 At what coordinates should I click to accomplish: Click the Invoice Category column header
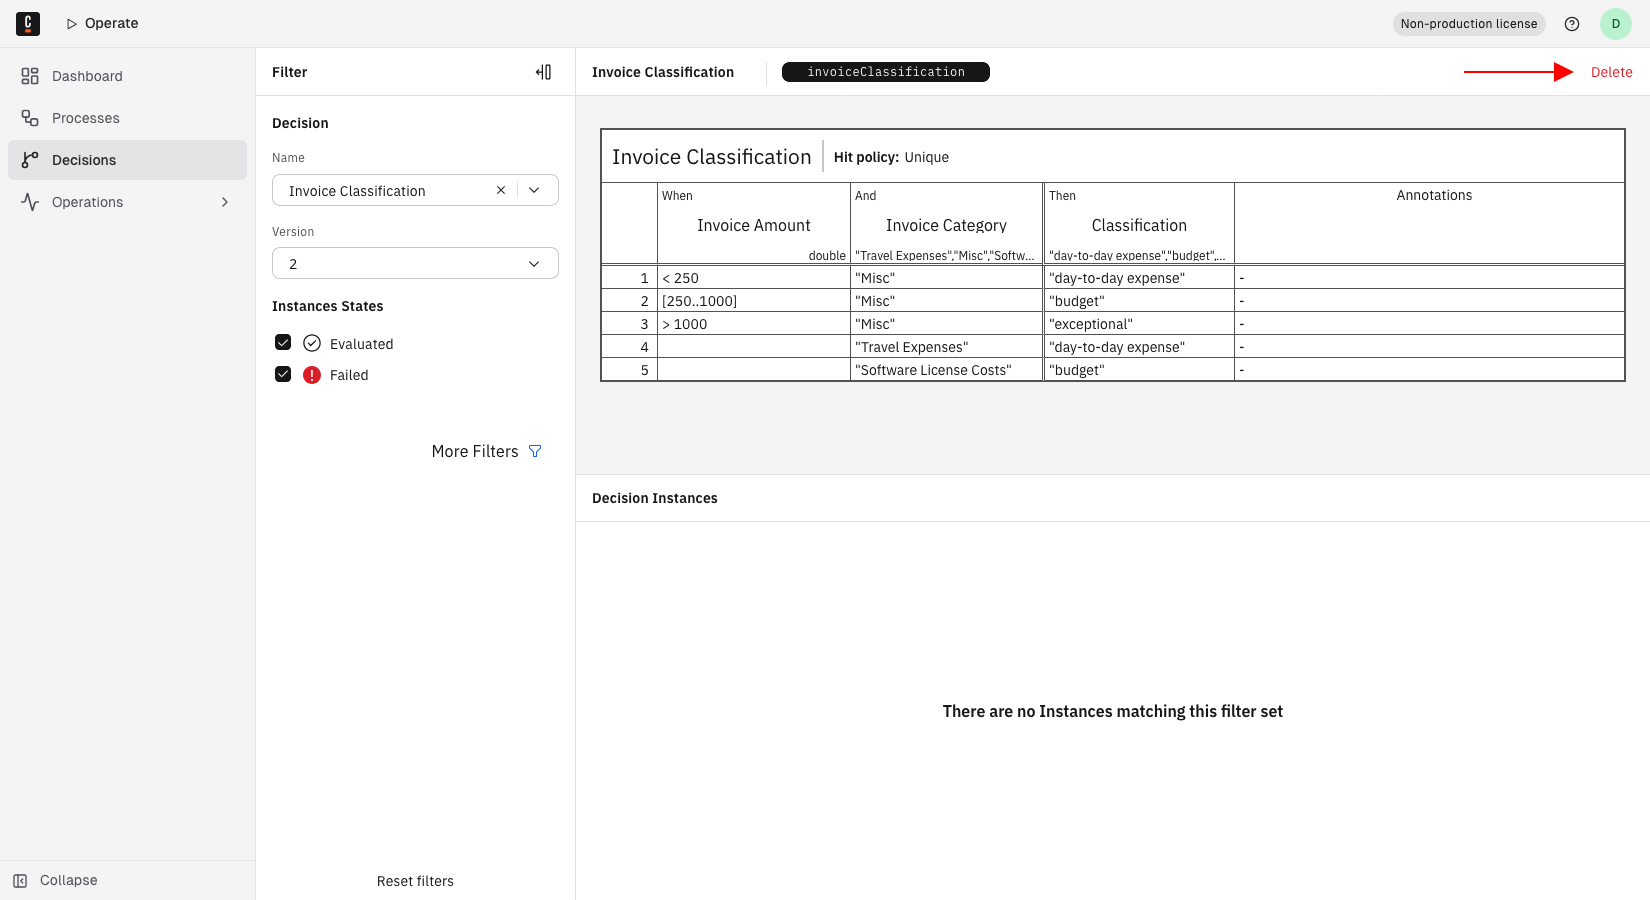tap(946, 224)
